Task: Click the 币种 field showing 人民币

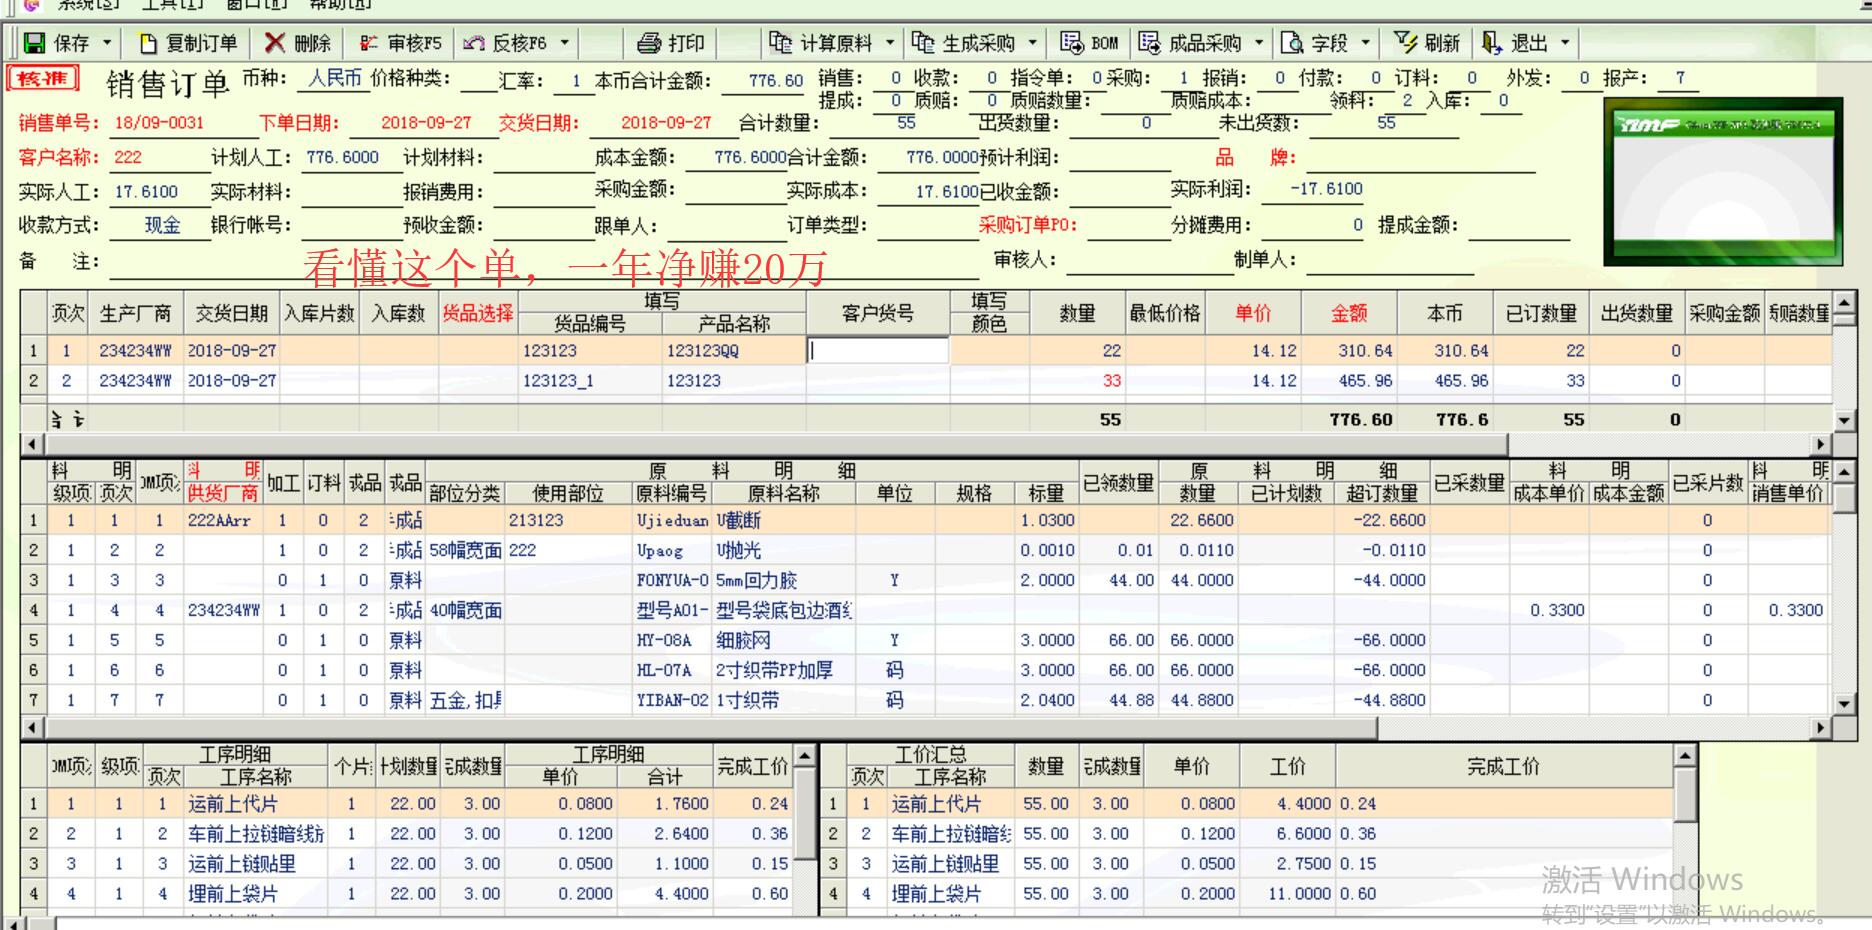Action: [334, 78]
